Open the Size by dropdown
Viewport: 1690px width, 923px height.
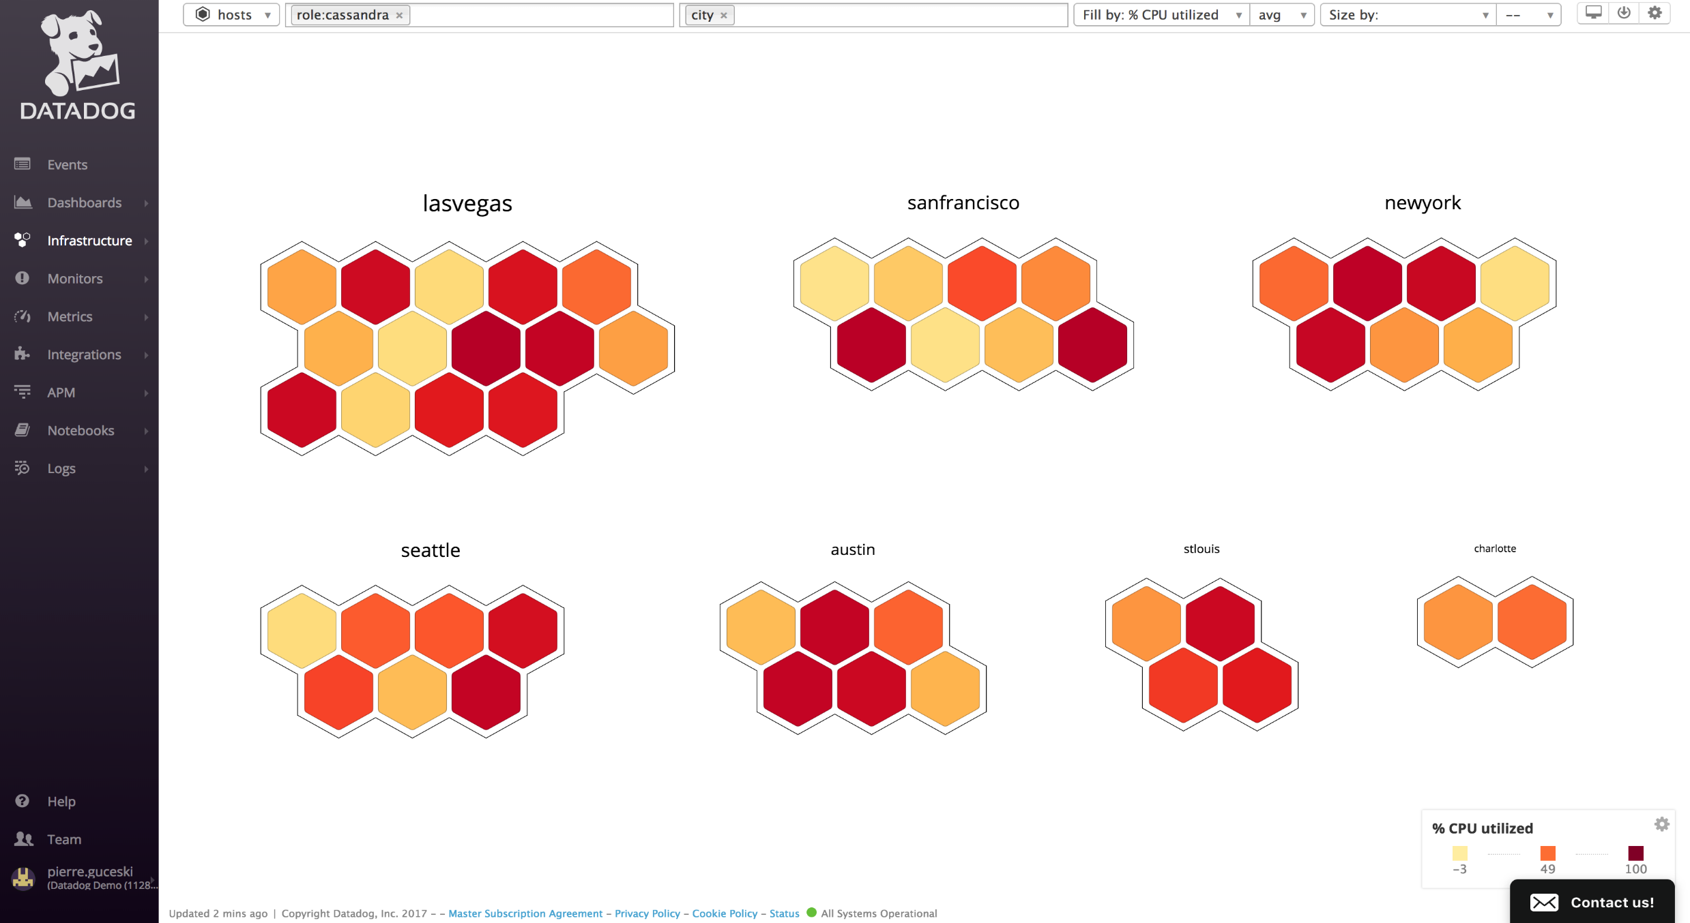(1407, 15)
